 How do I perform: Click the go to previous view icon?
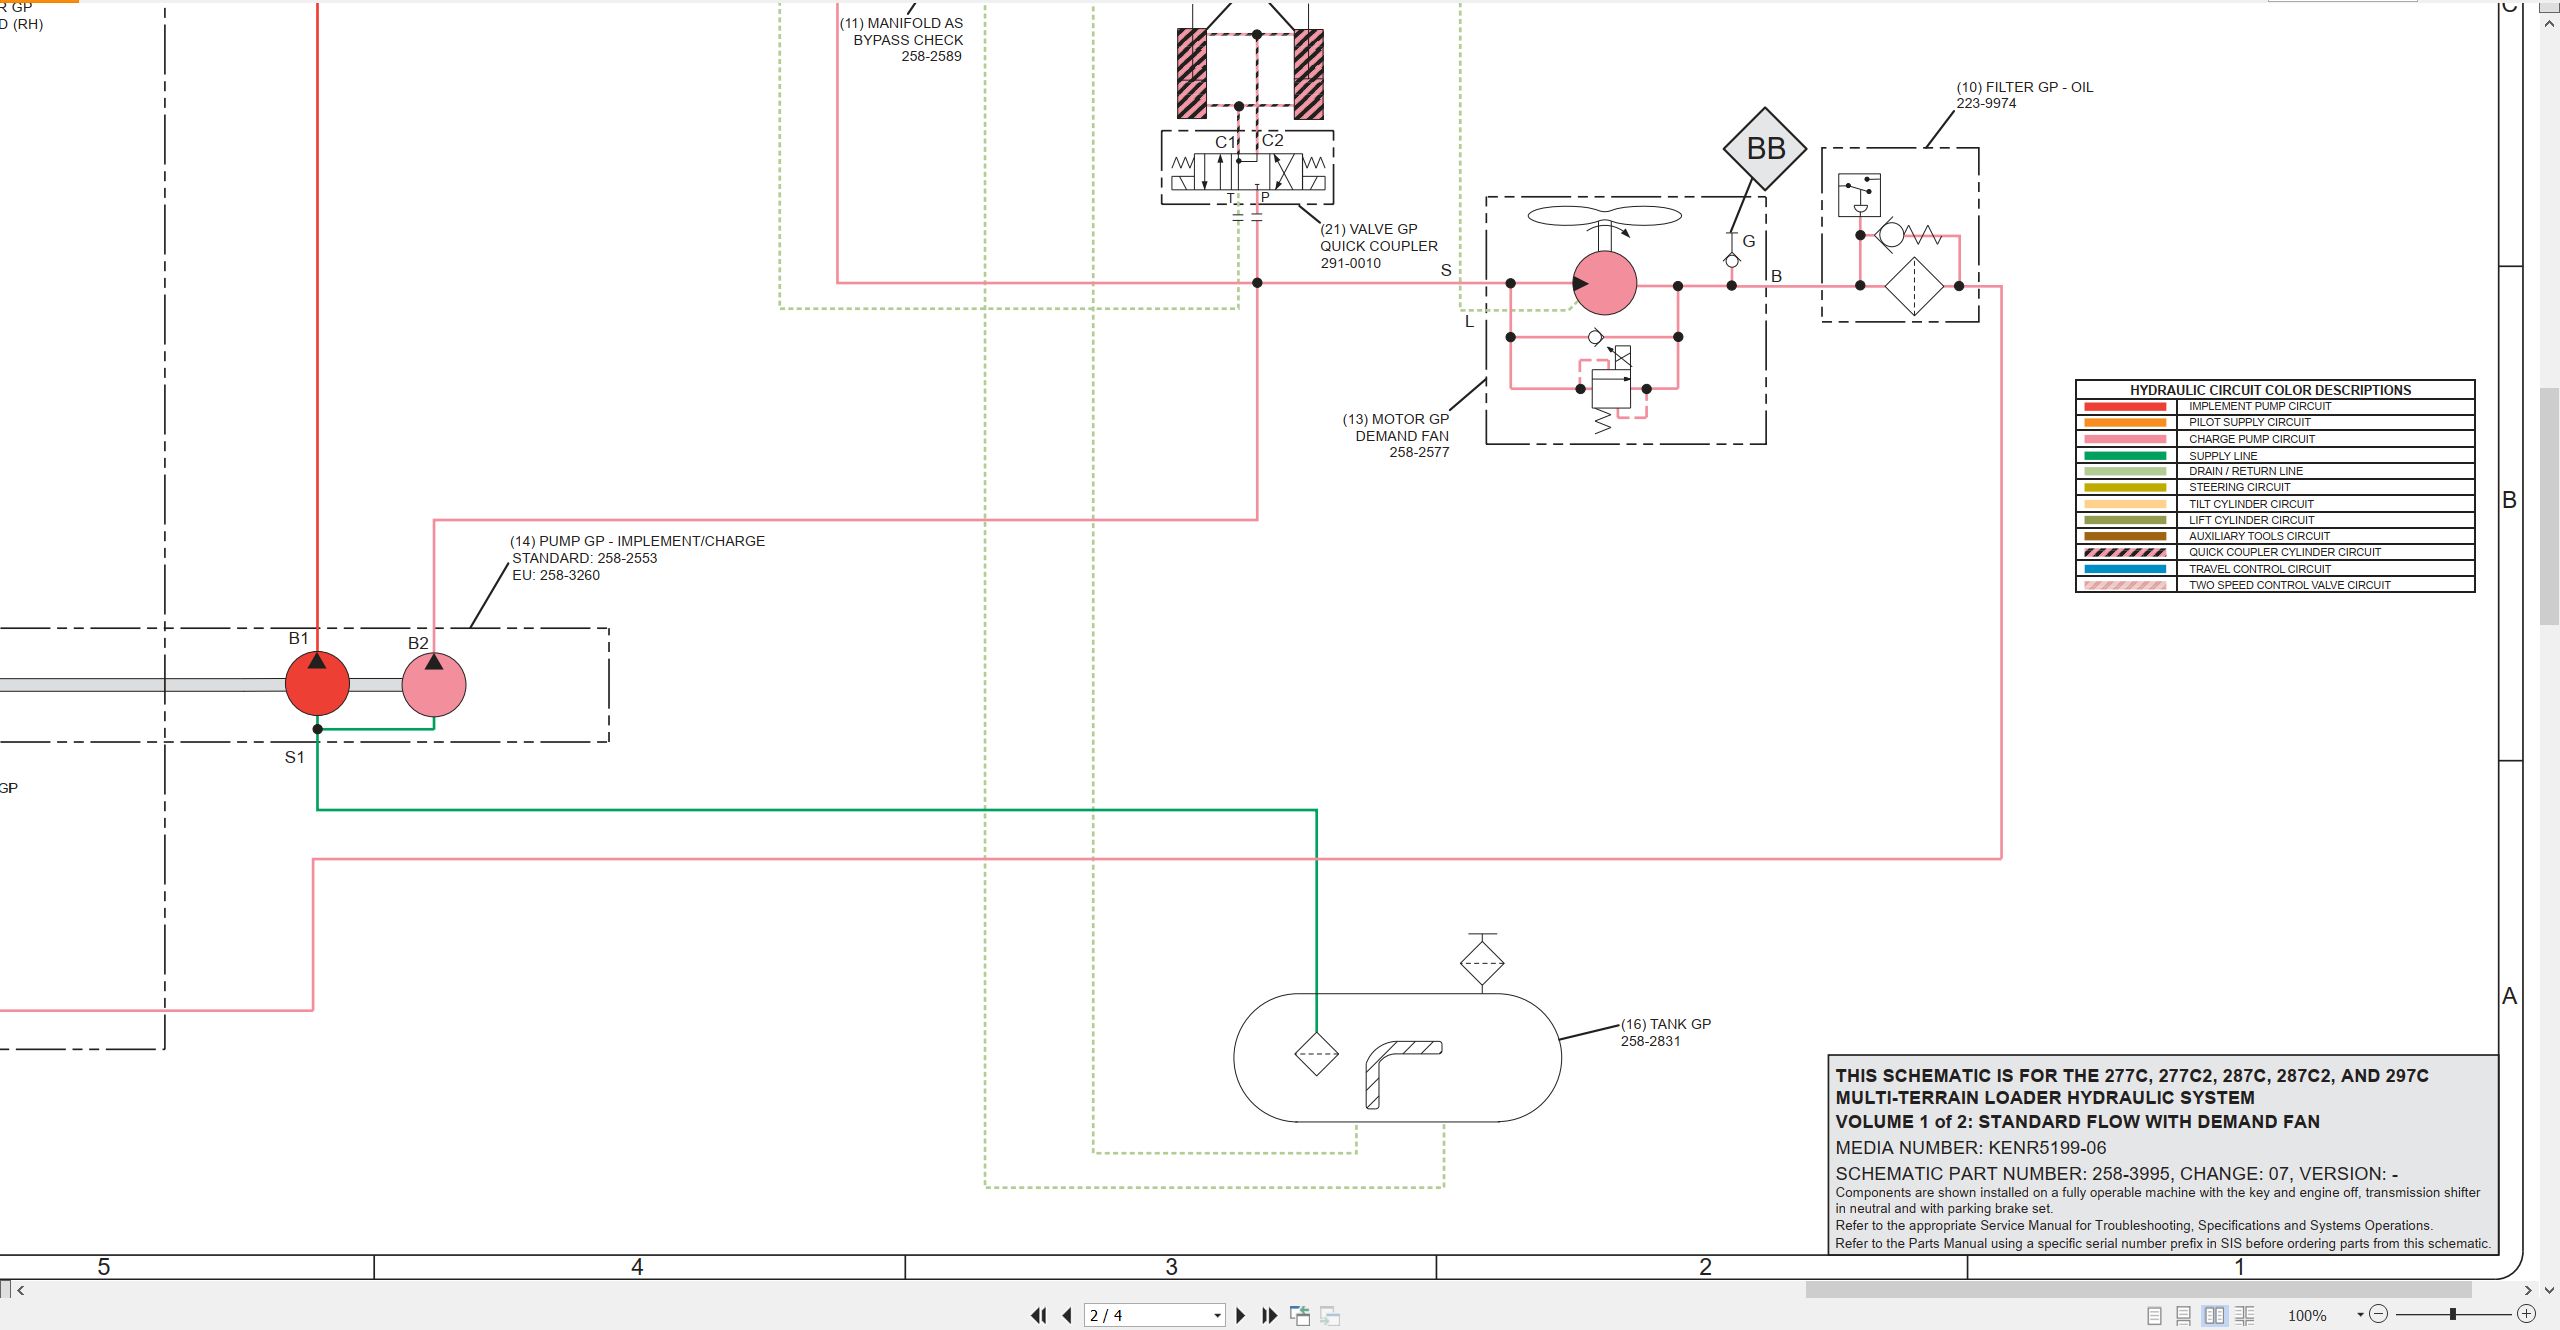tap(1300, 1315)
